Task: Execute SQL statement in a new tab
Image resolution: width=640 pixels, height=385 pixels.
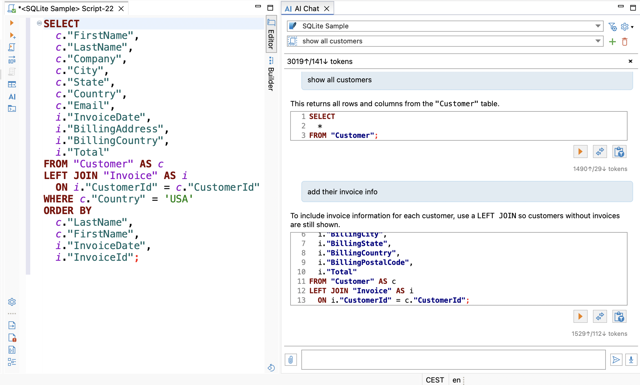Action: [12, 36]
